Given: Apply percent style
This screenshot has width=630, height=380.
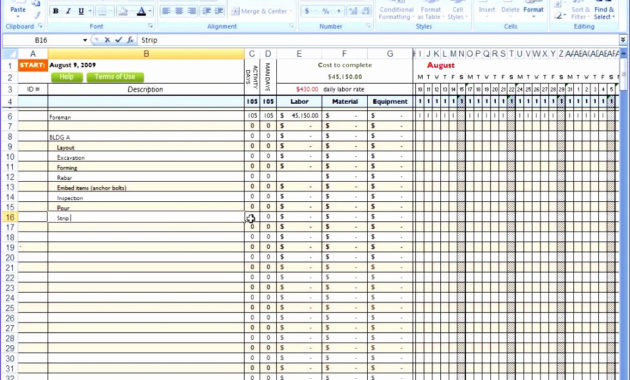Looking at the screenshot, I should 325,11.
